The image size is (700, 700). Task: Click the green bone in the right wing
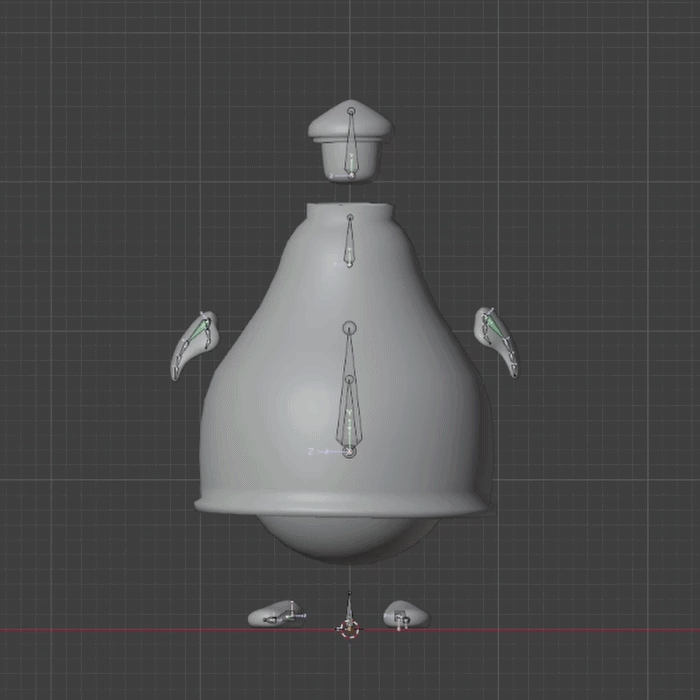[494, 326]
